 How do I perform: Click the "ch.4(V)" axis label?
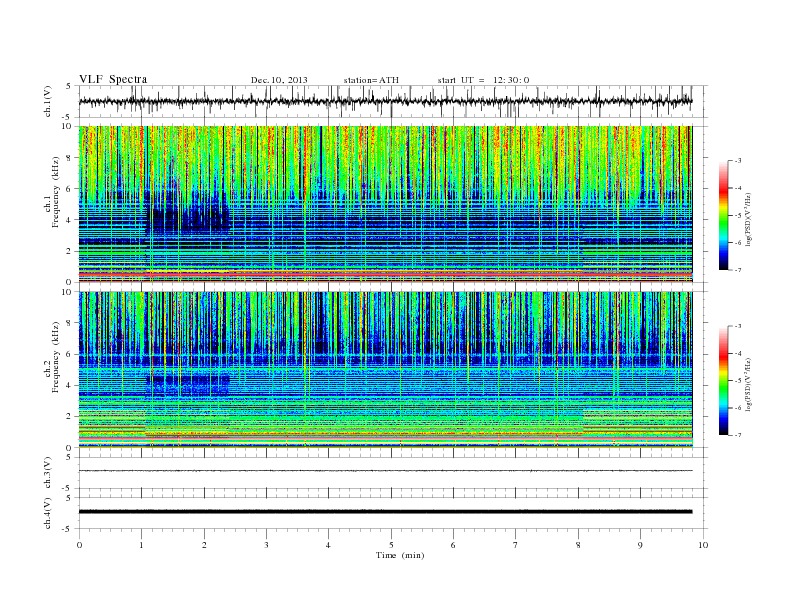pyautogui.click(x=48, y=513)
